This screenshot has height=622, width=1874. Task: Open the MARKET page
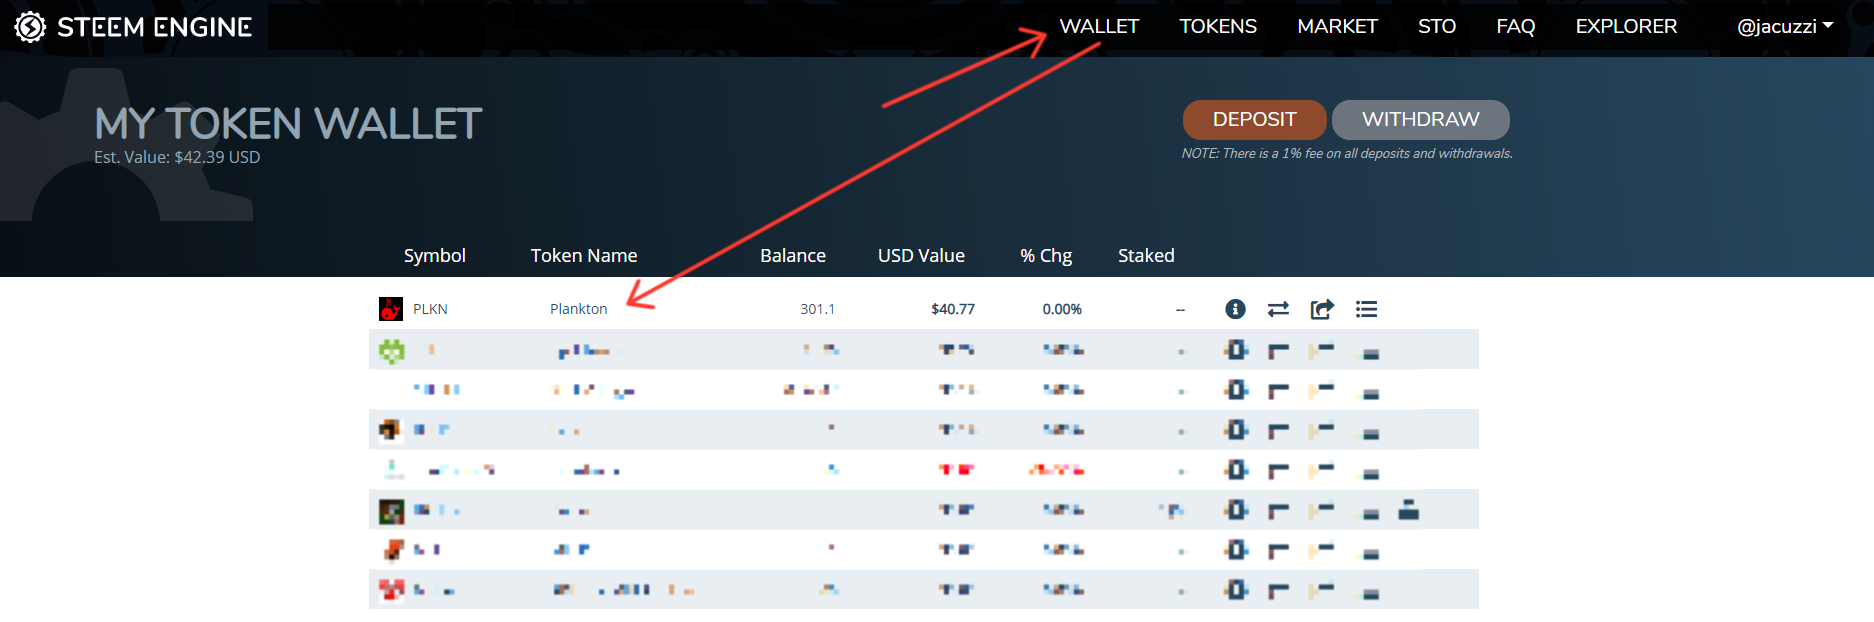[x=1337, y=27]
